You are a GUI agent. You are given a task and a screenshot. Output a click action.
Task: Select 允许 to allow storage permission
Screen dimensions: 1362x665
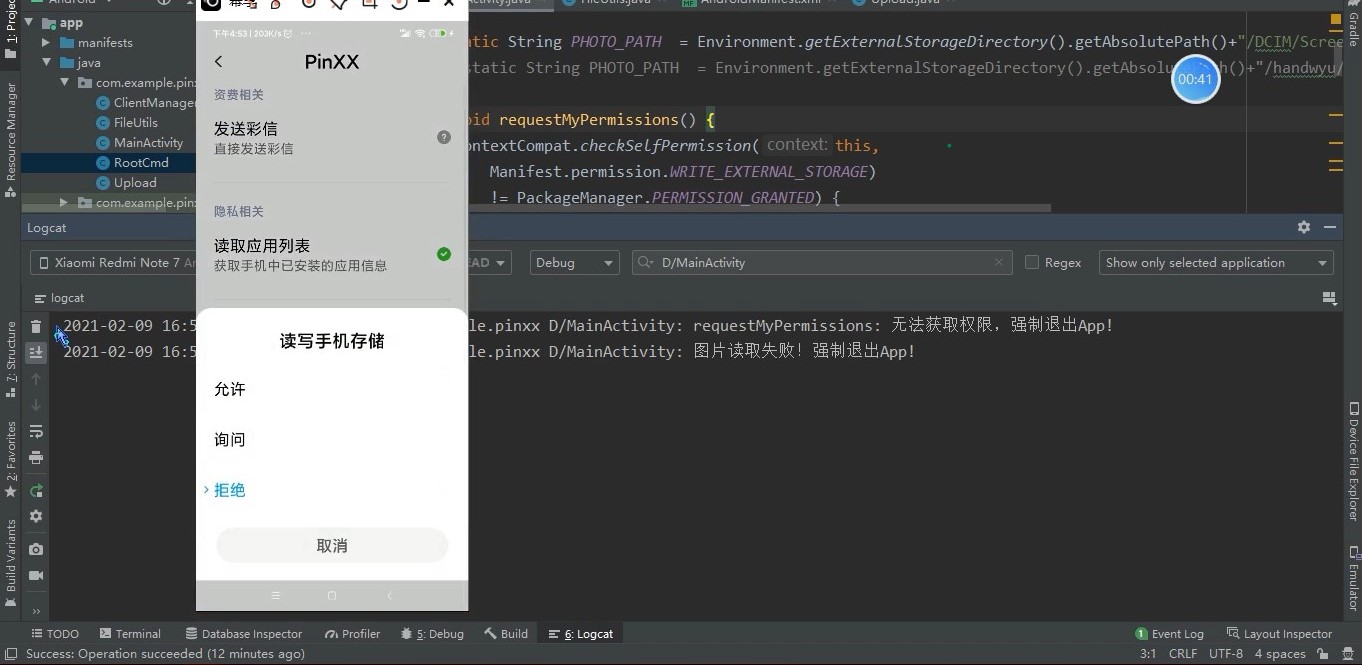229,389
